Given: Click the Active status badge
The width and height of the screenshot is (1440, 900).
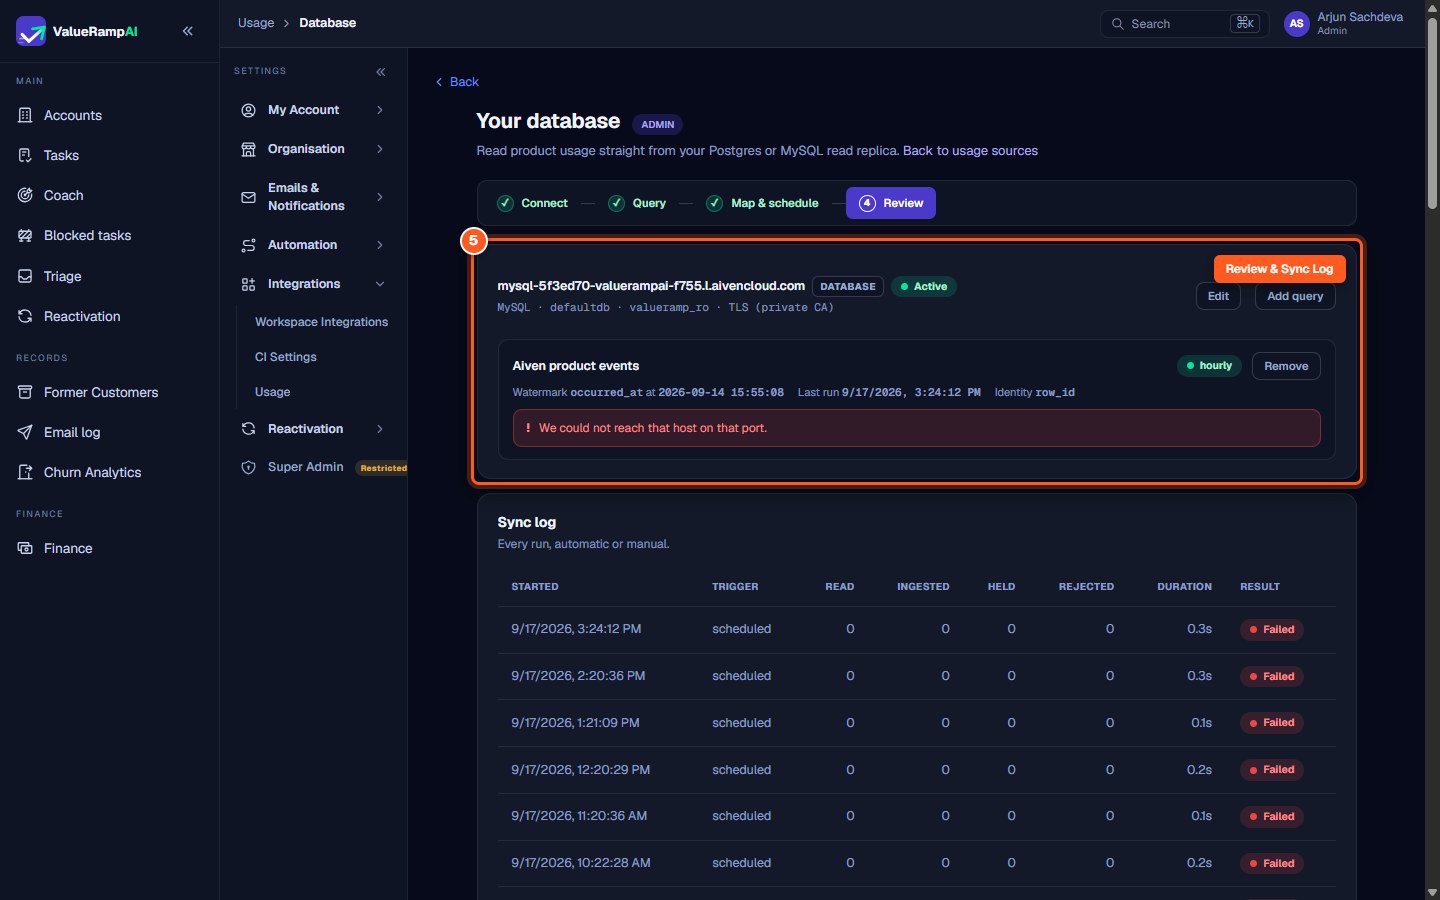Looking at the screenshot, I should pyautogui.click(x=924, y=287).
